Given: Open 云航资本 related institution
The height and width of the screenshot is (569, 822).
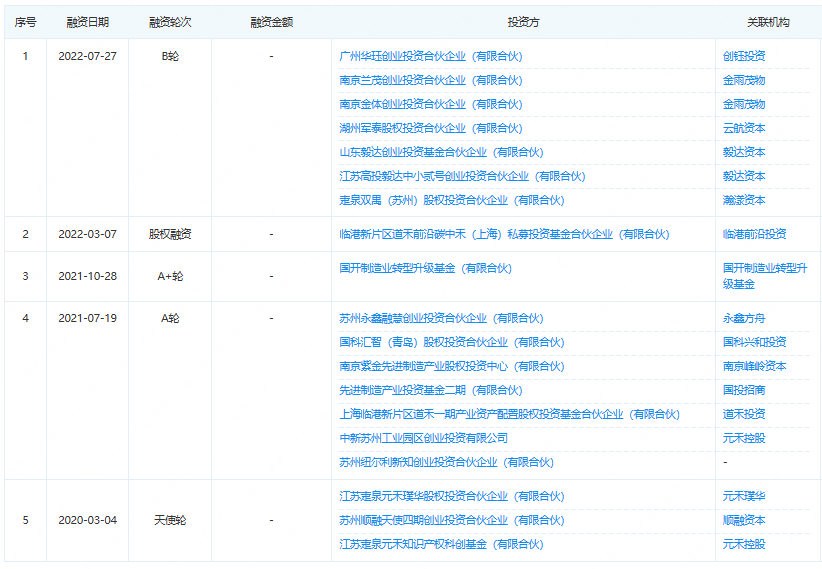Looking at the screenshot, I should tap(744, 128).
